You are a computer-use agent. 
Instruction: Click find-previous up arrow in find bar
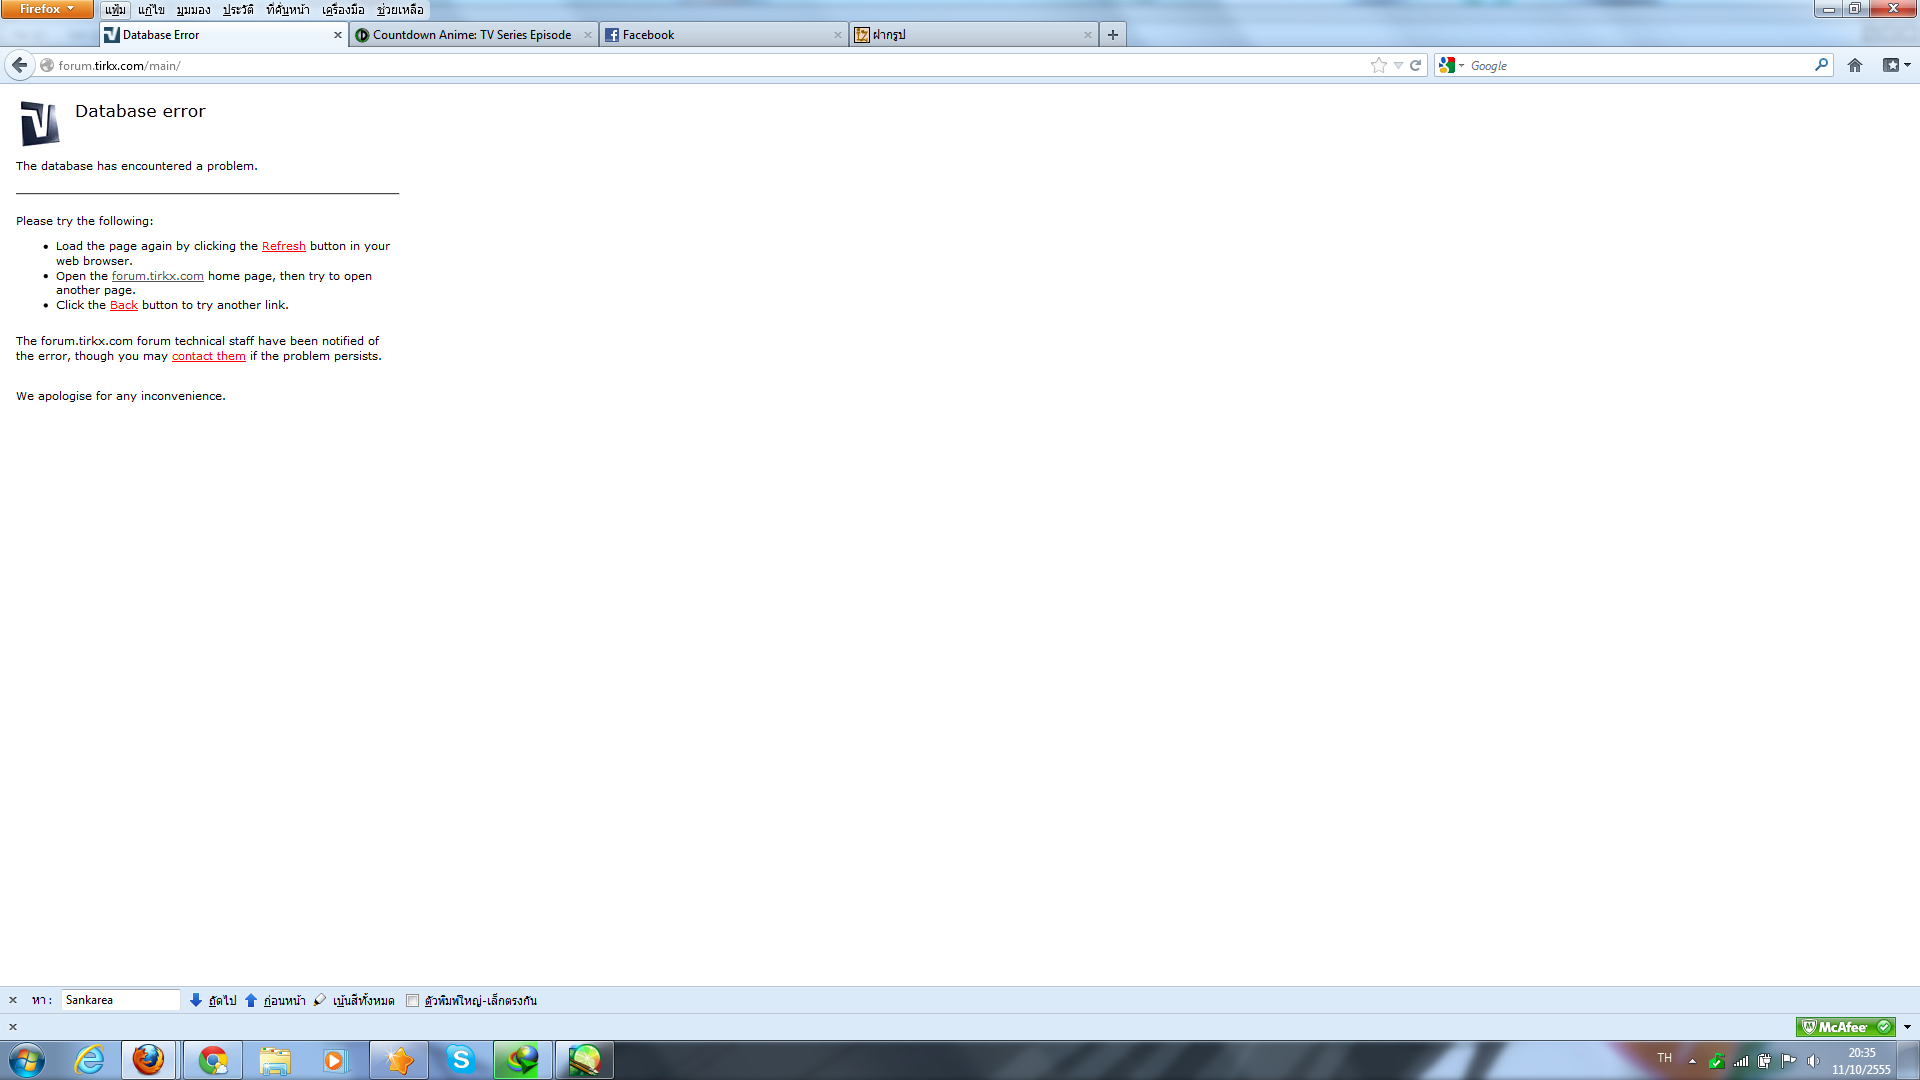pyautogui.click(x=251, y=1000)
